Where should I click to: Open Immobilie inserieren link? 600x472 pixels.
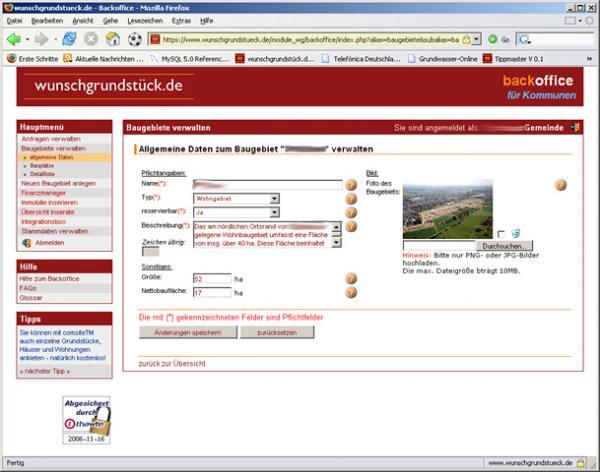[x=49, y=203]
